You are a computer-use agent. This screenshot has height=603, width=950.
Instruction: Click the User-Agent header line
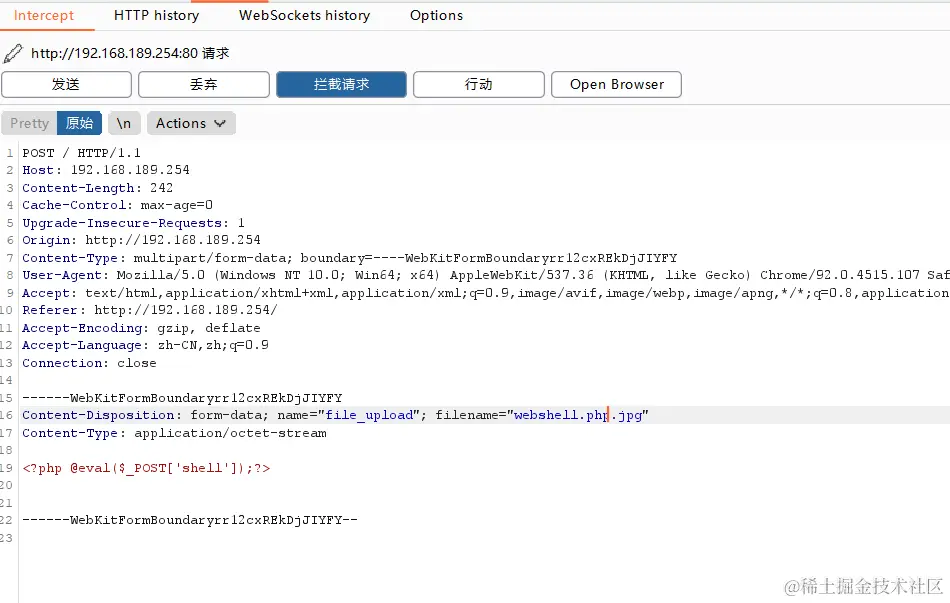tap(486, 275)
